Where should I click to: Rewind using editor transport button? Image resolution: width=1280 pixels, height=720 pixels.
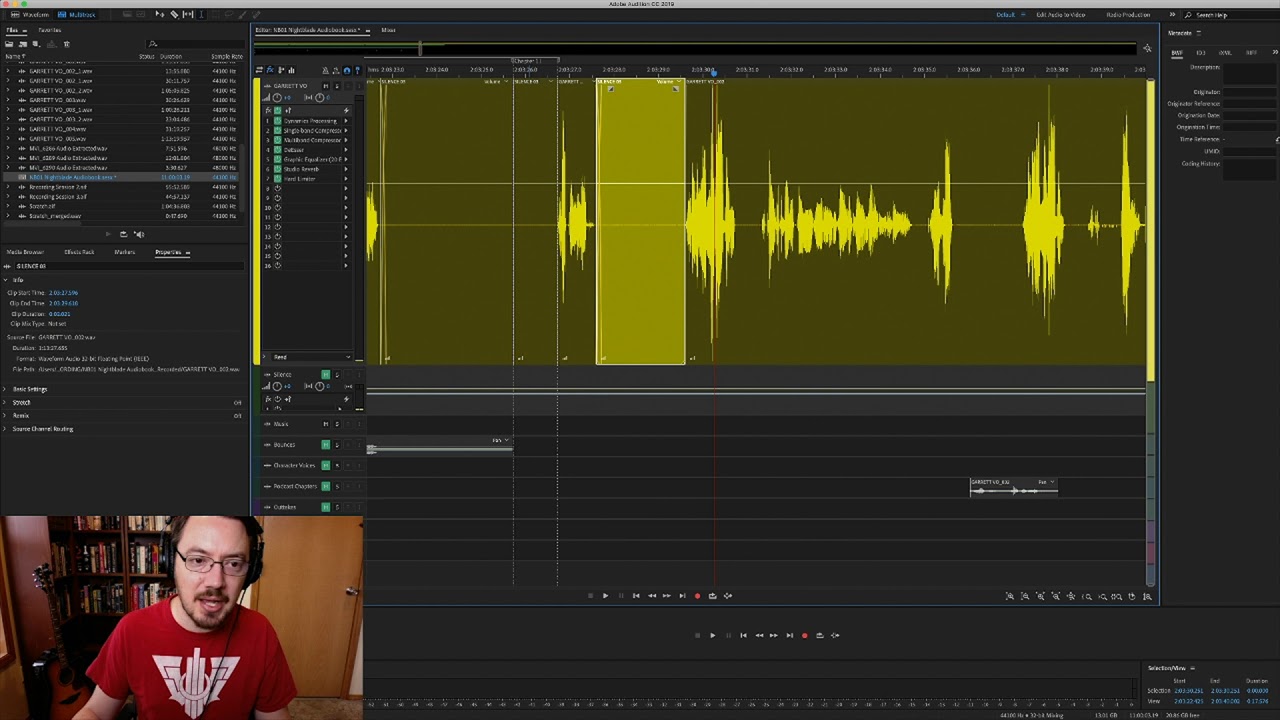pos(652,596)
